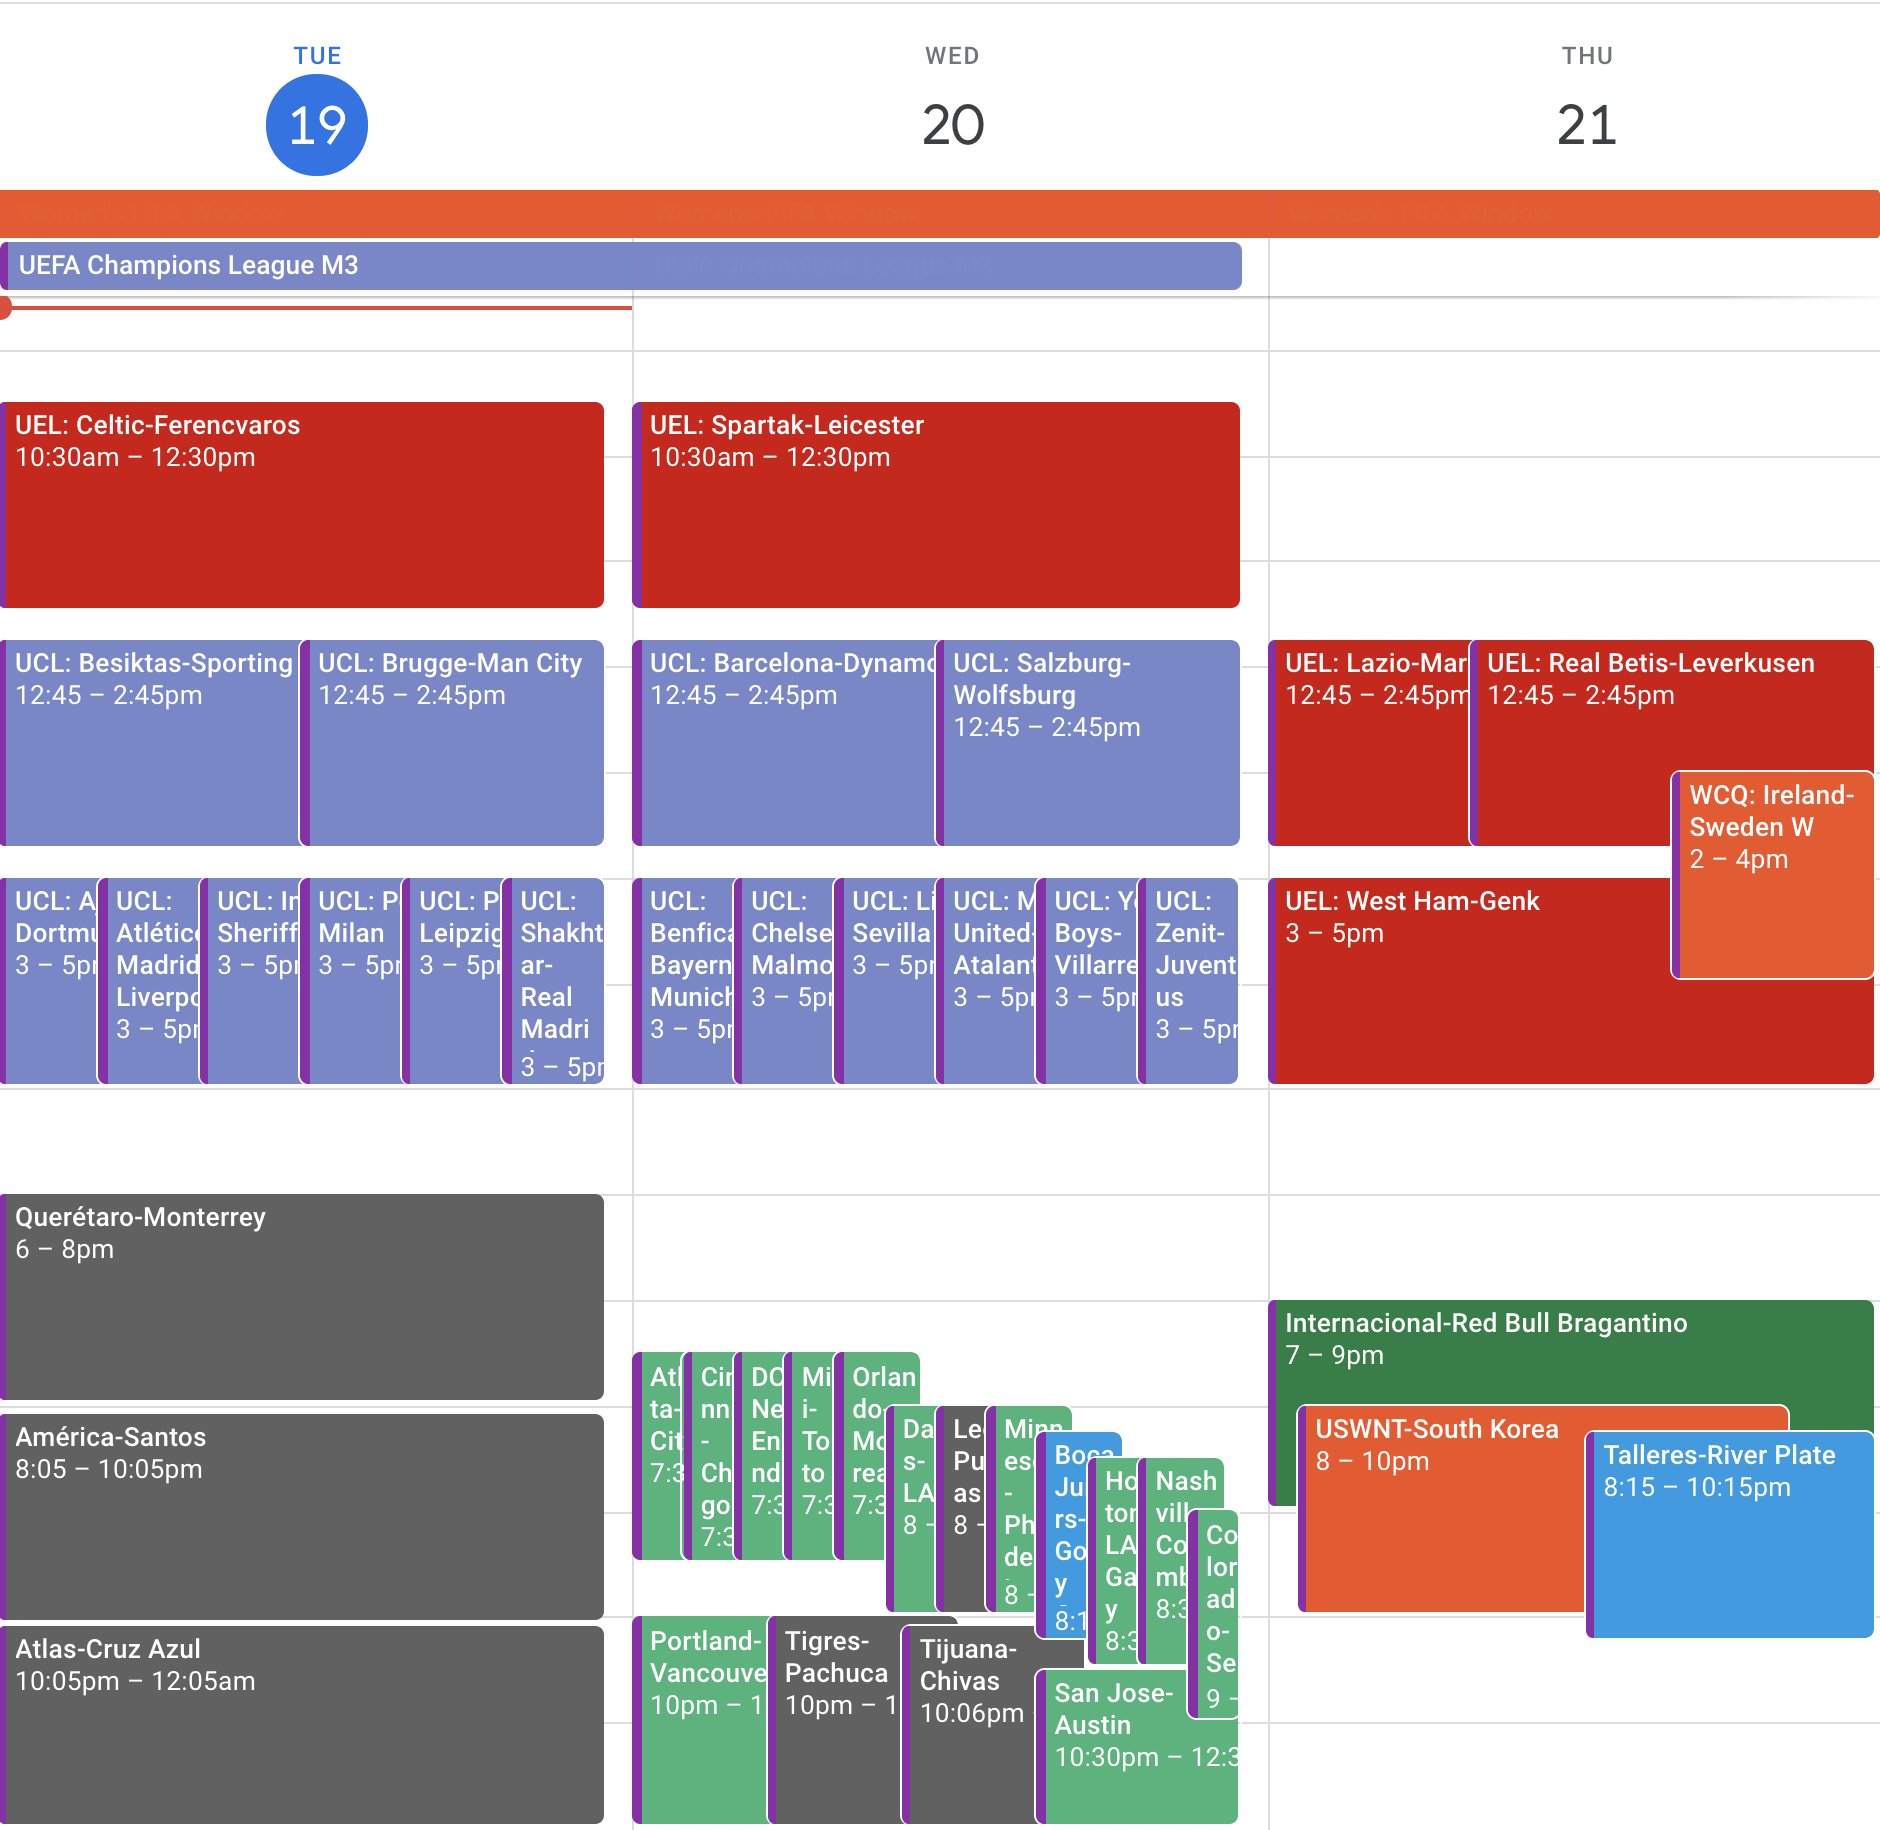1880x1830 pixels.
Task: Open UCL PSG-Leipzig event
Action: 453,981
